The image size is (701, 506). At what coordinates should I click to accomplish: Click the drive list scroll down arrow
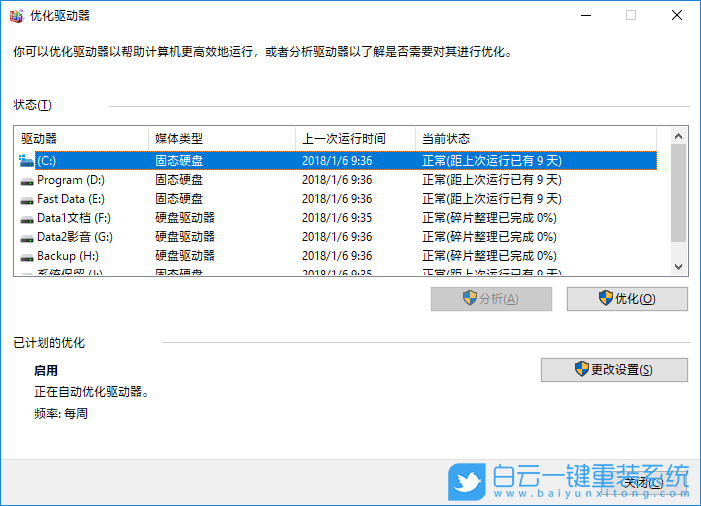[x=678, y=267]
